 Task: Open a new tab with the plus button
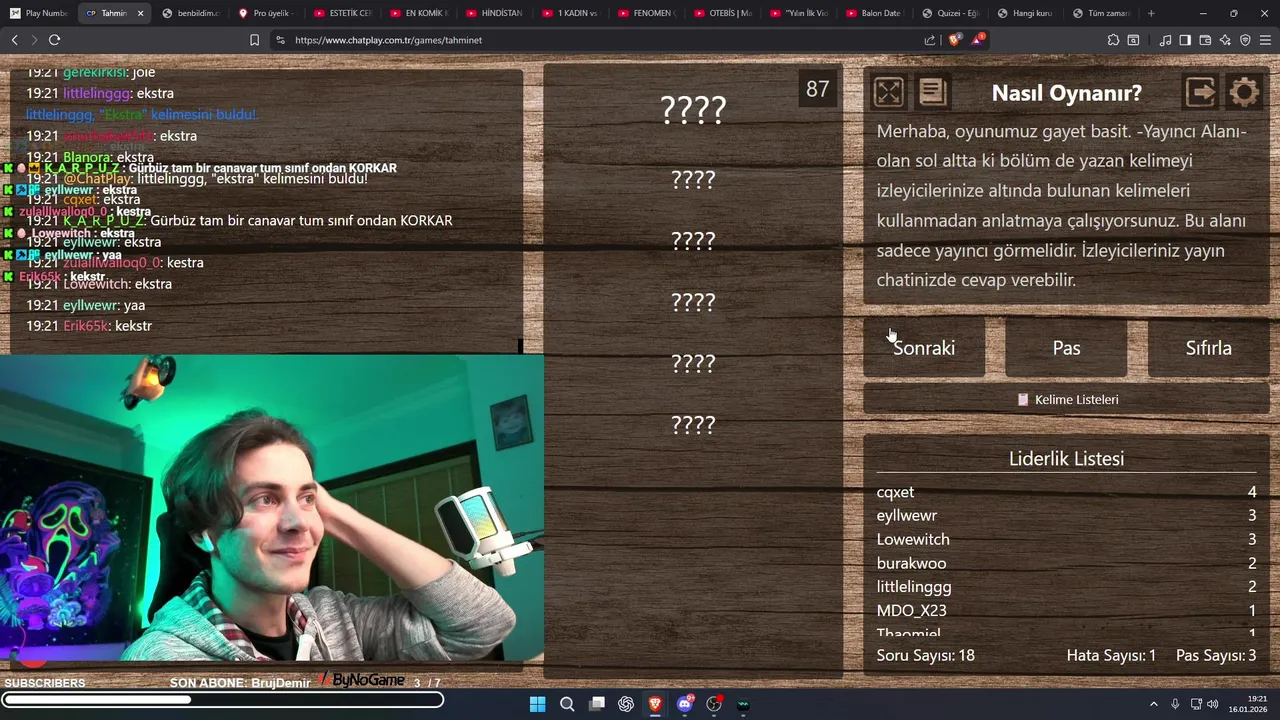(x=1151, y=13)
